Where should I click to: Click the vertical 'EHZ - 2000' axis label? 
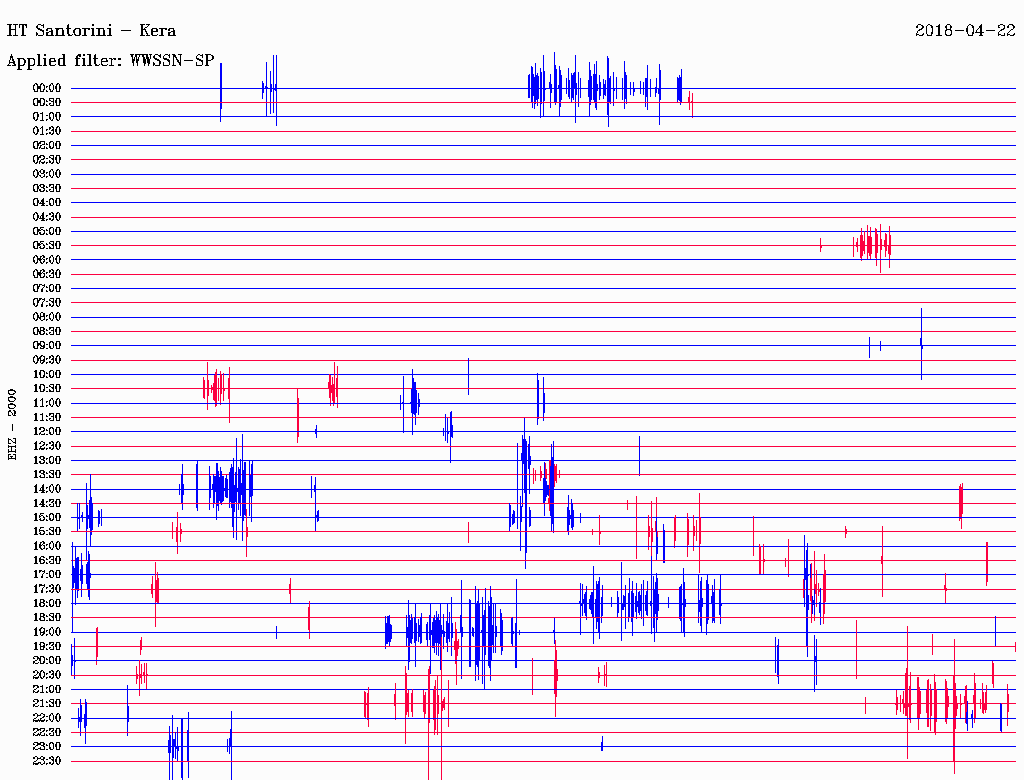click(x=13, y=424)
